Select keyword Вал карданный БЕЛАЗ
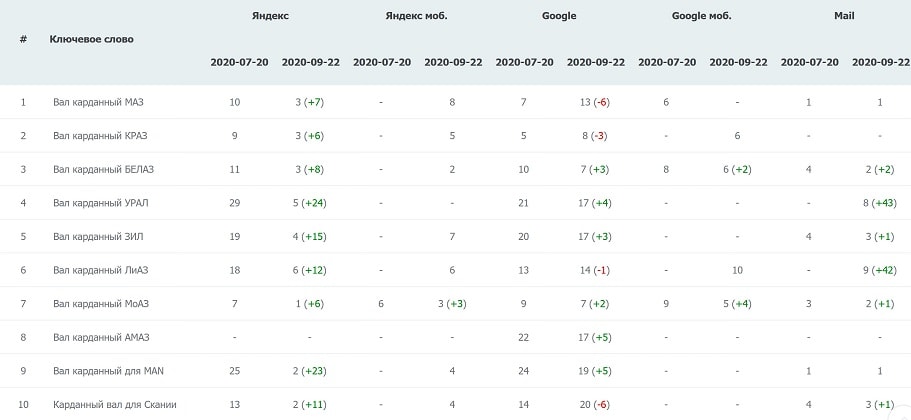Screen dimensions: 911x420 point(103,170)
